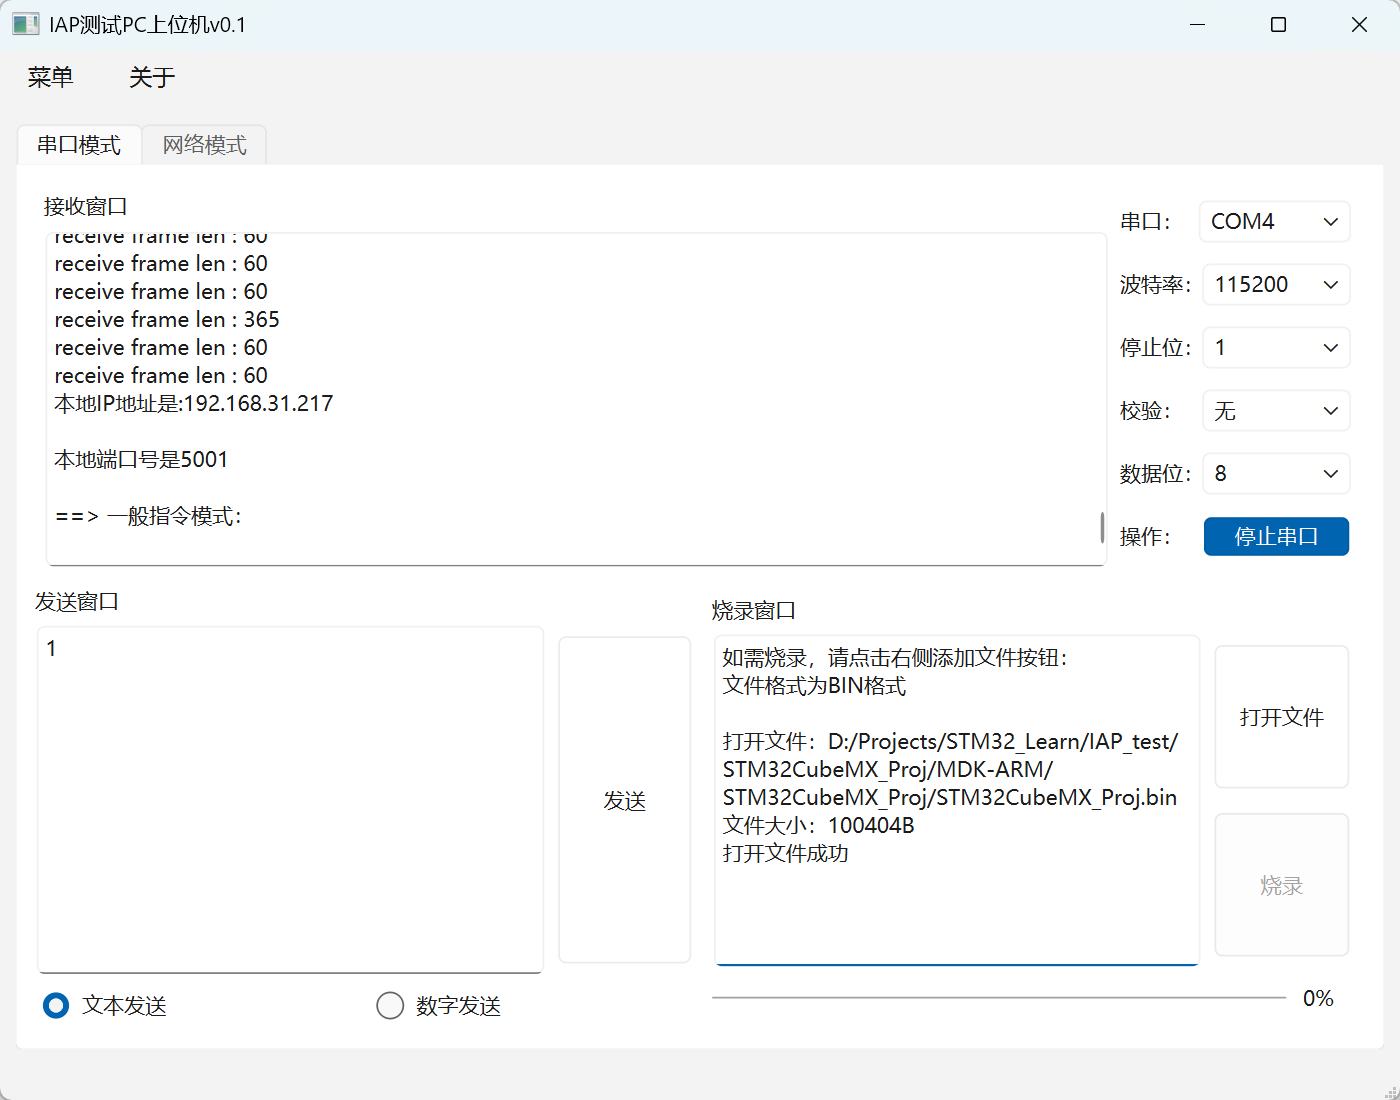Click the 0% progress label
1400x1100 pixels.
pyautogui.click(x=1318, y=998)
